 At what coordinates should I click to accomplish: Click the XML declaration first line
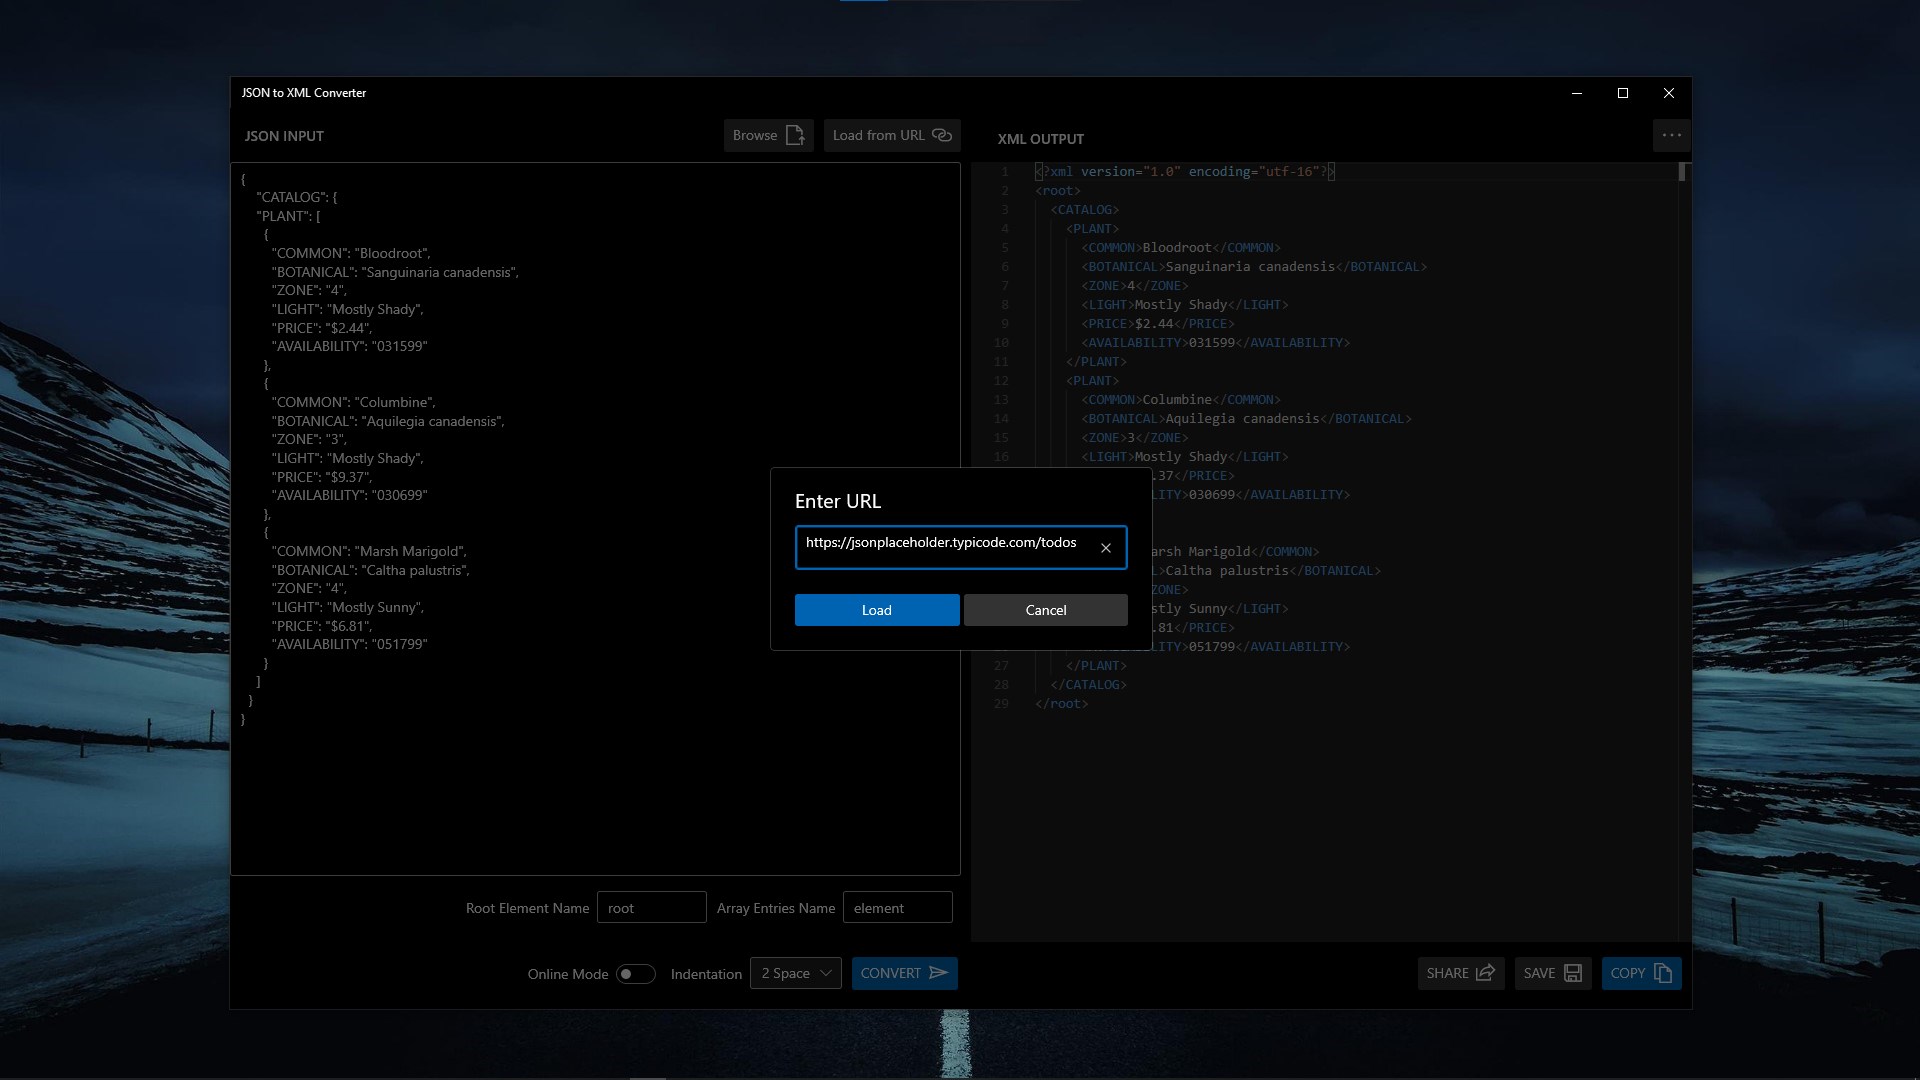1185,172
